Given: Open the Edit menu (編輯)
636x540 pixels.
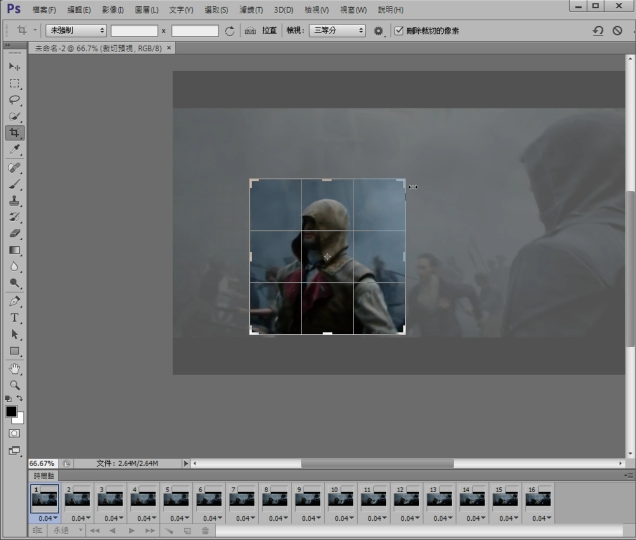Looking at the screenshot, I should 79,10.
